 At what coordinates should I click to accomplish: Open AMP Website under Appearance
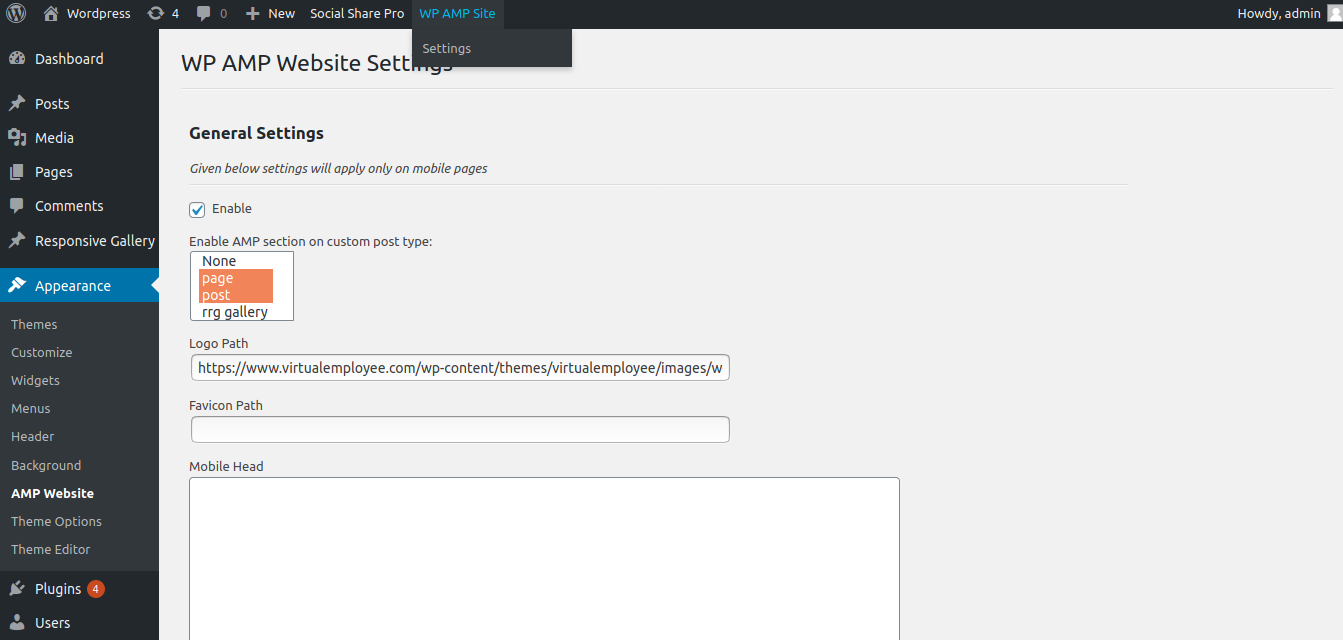click(x=53, y=493)
